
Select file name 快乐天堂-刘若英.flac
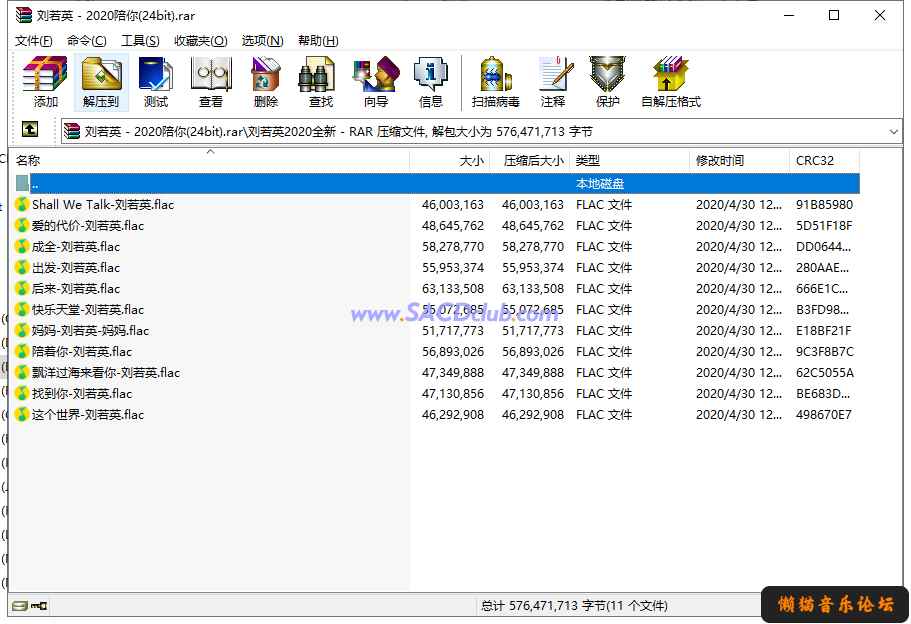click(x=88, y=309)
